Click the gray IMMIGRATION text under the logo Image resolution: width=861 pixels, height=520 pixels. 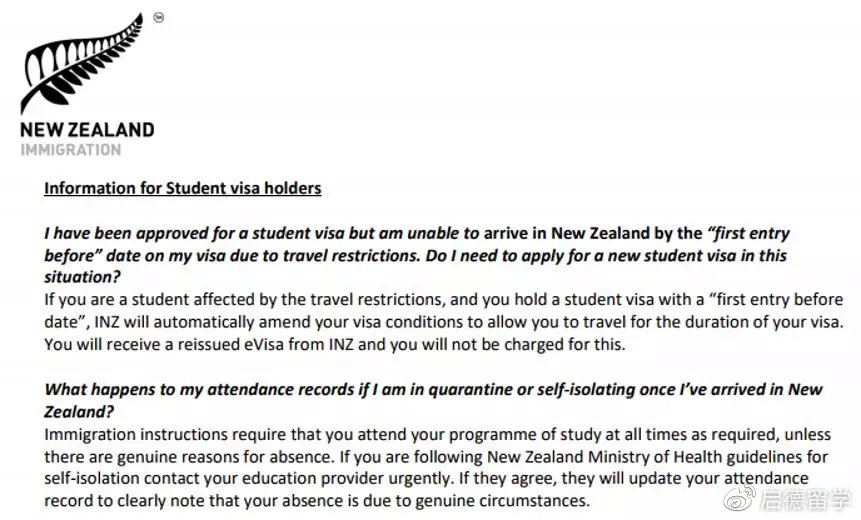[71, 150]
